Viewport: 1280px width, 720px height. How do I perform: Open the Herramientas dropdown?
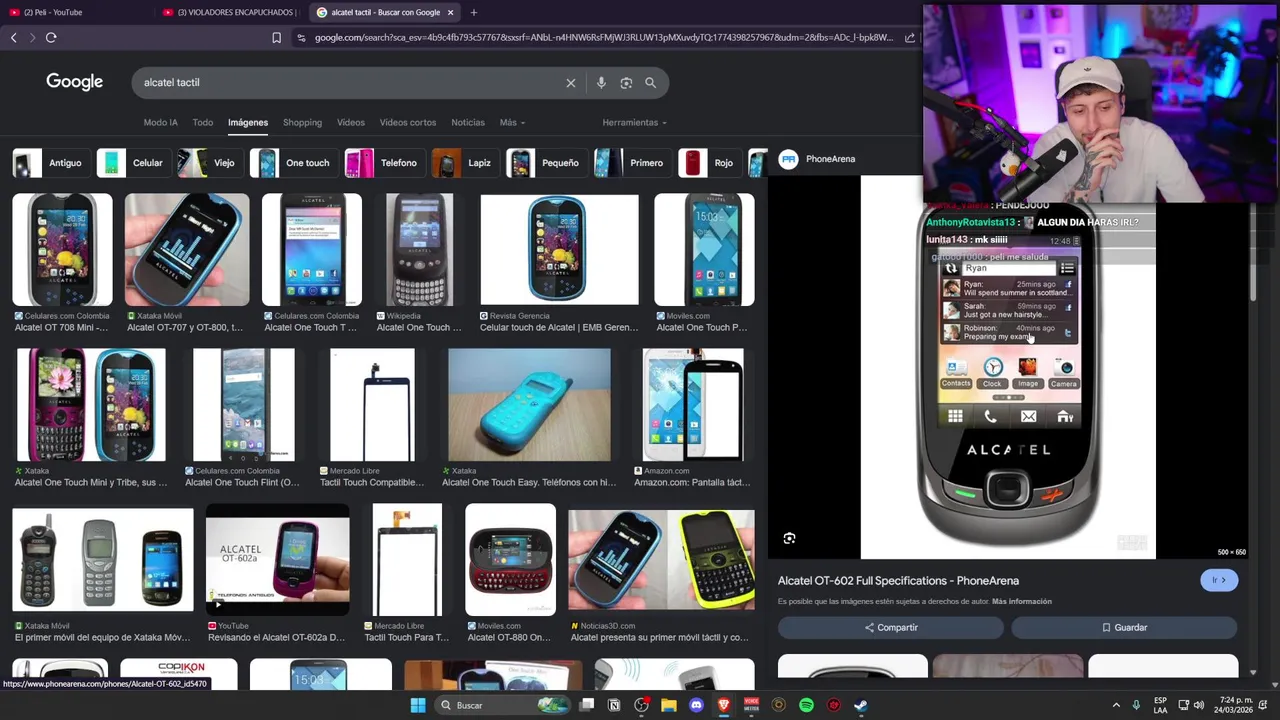[x=635, y=122]
